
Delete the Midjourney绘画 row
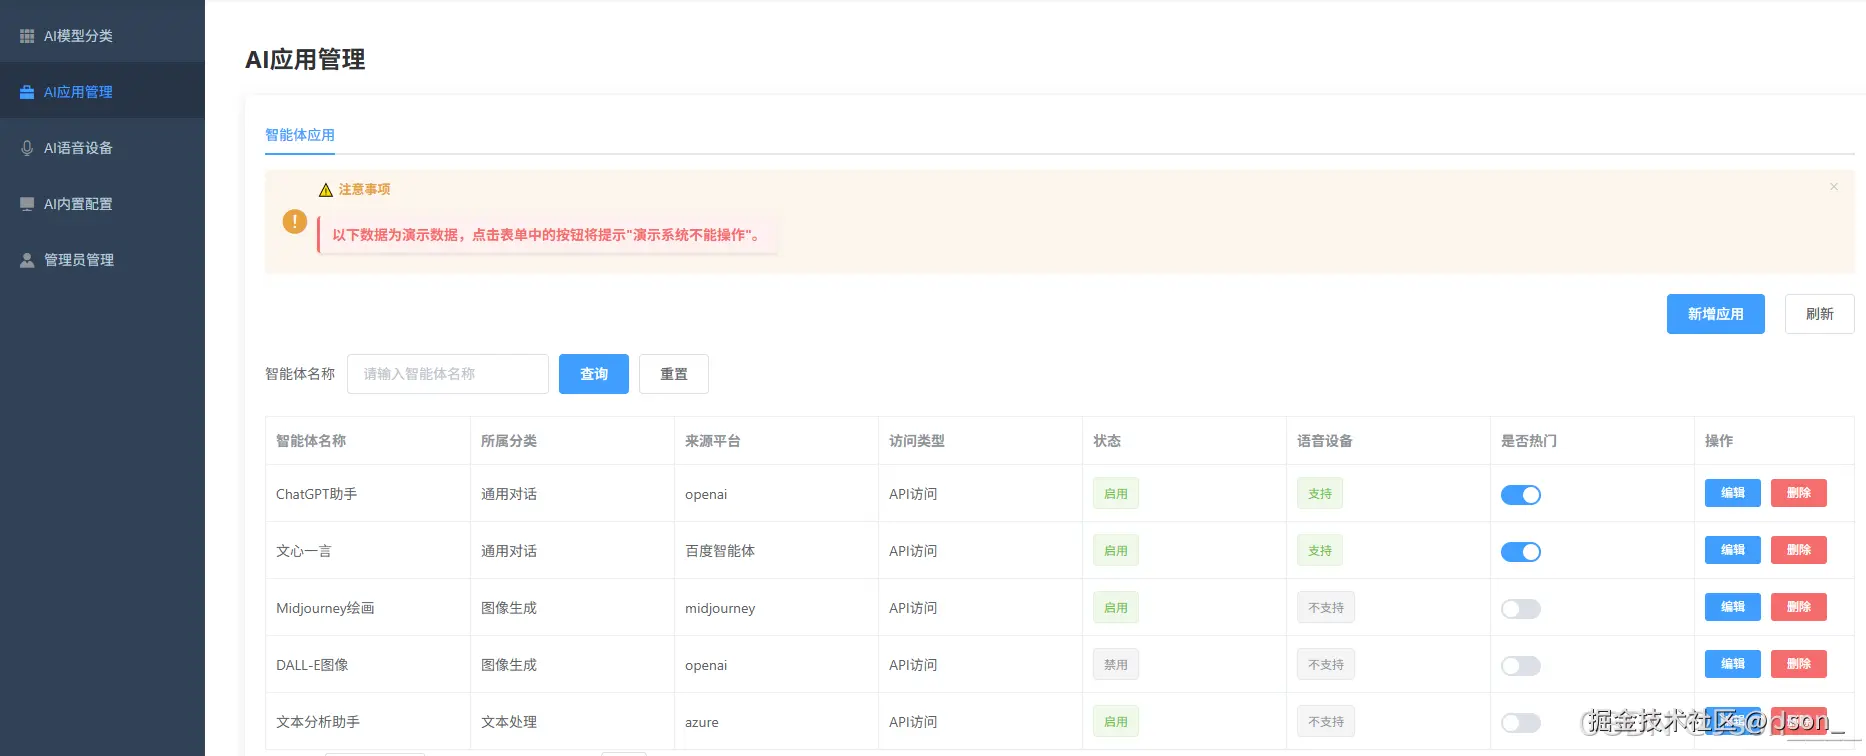click(x=1798, y=607)
